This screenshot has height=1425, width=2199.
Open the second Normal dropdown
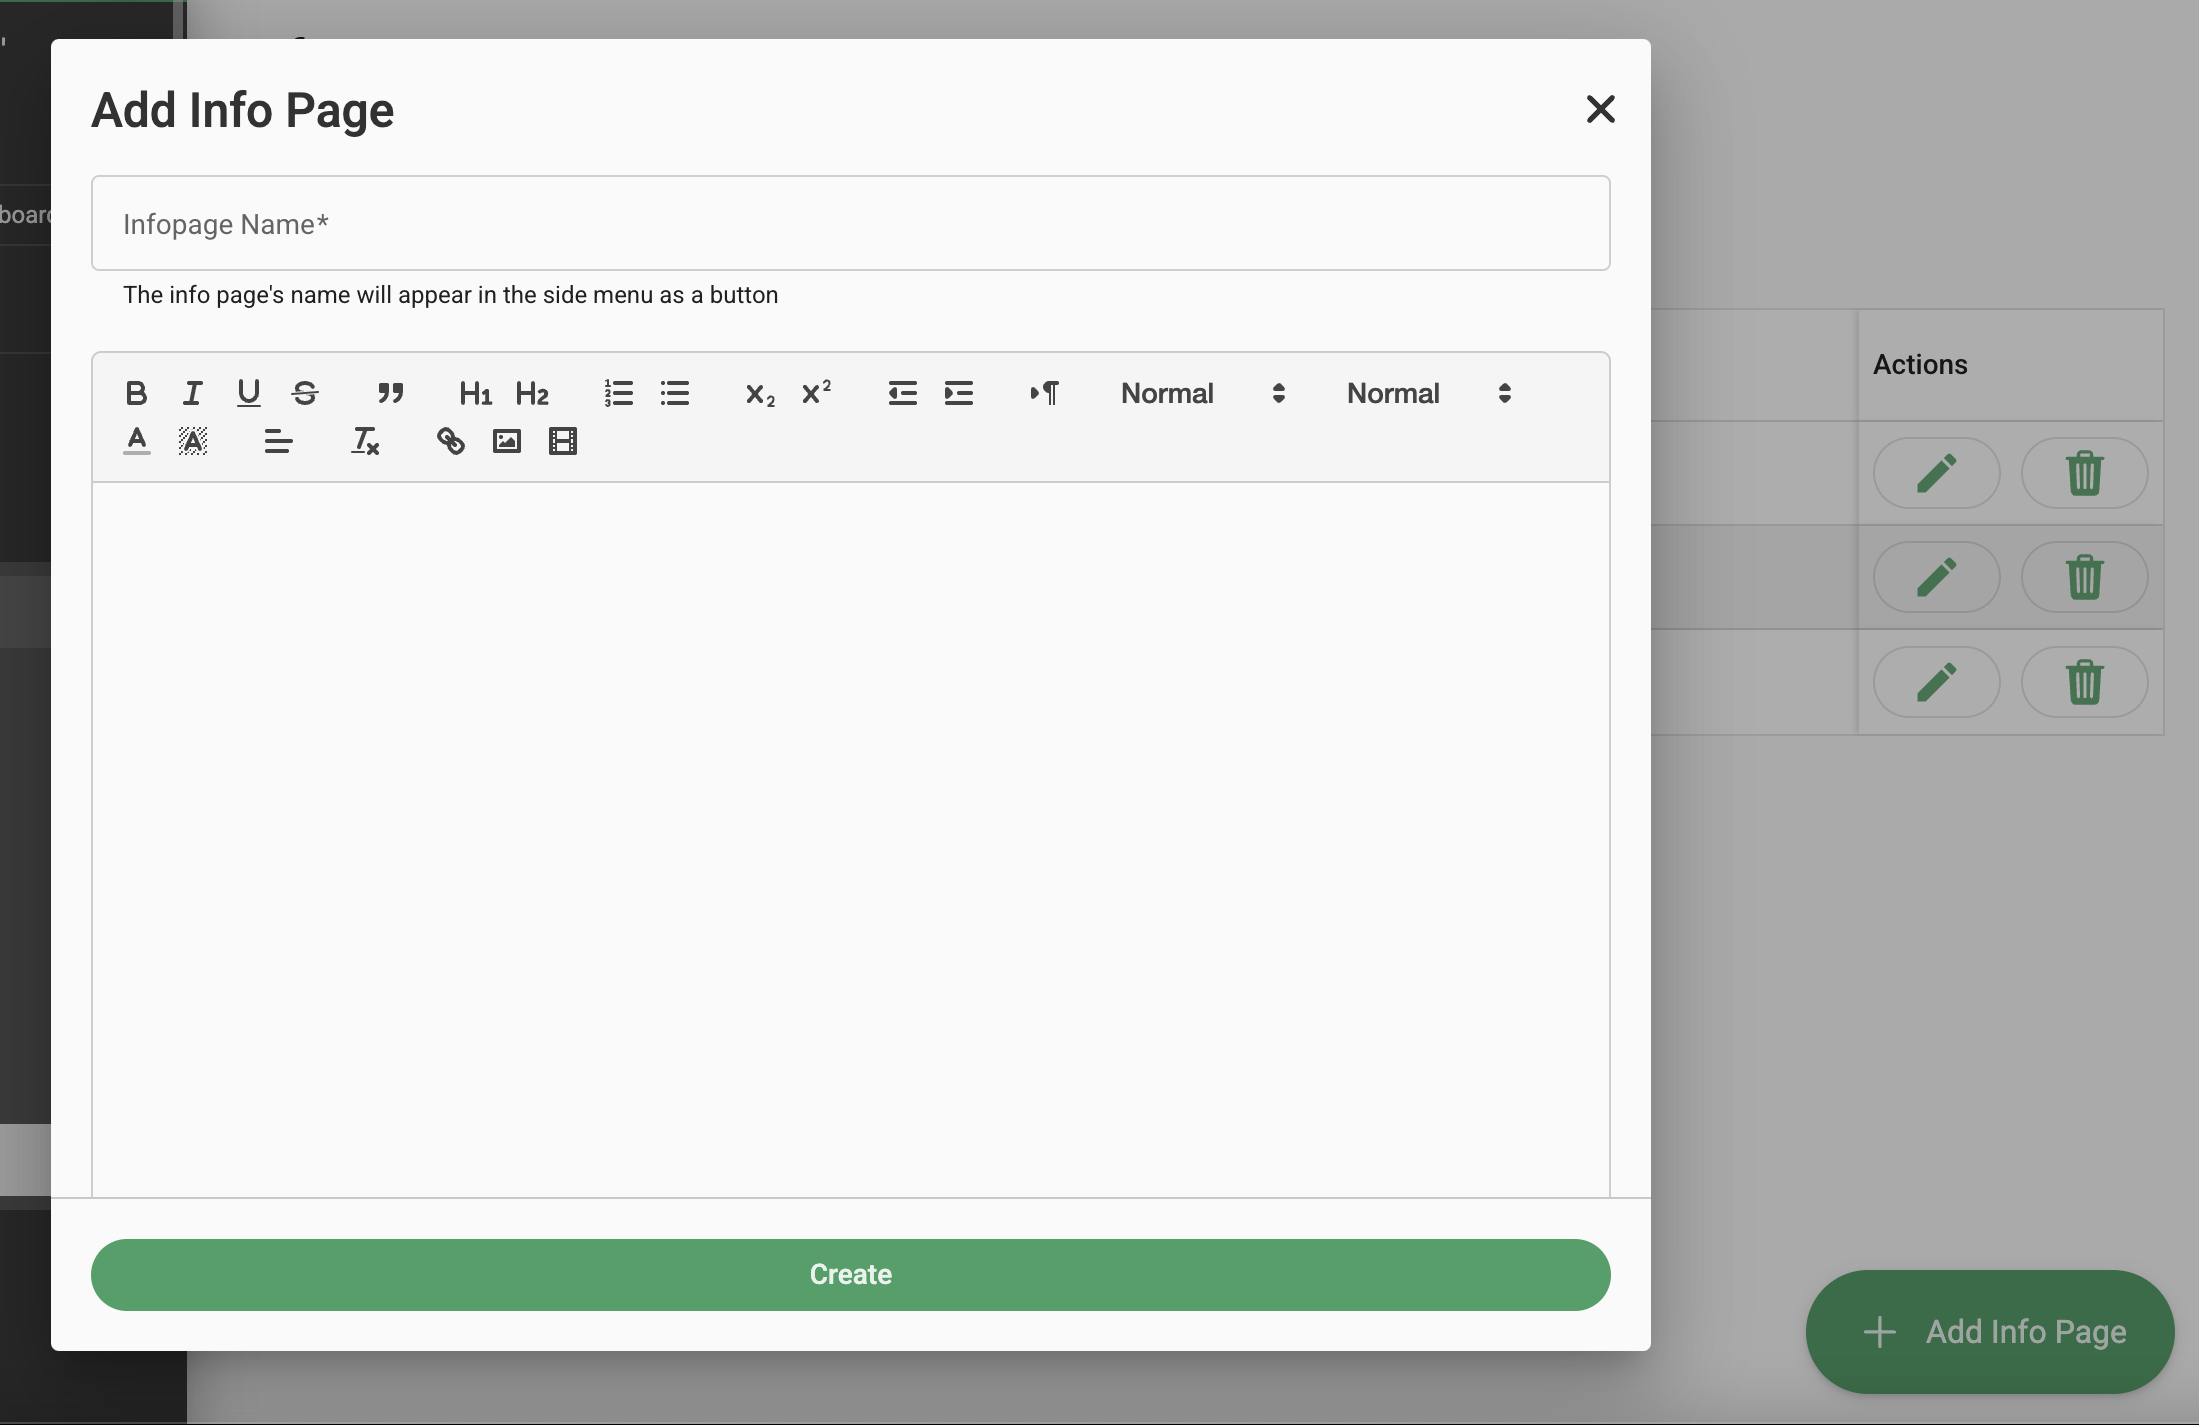[x=1428, y=393]
